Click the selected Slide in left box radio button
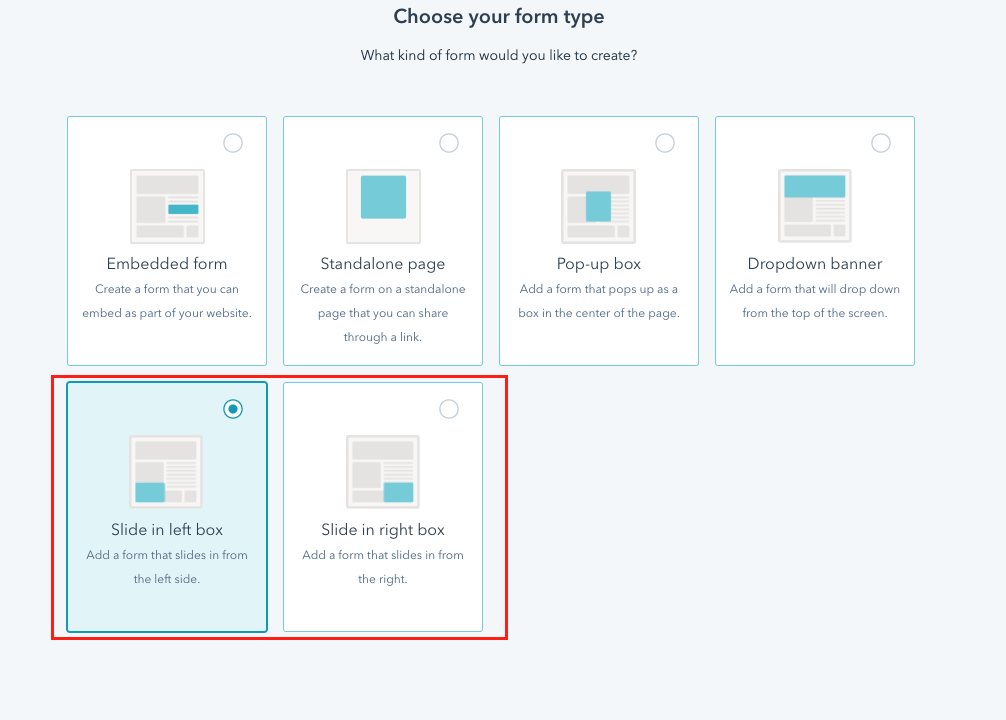Viewport: 1006px width, 720px height. pos(233,409)
